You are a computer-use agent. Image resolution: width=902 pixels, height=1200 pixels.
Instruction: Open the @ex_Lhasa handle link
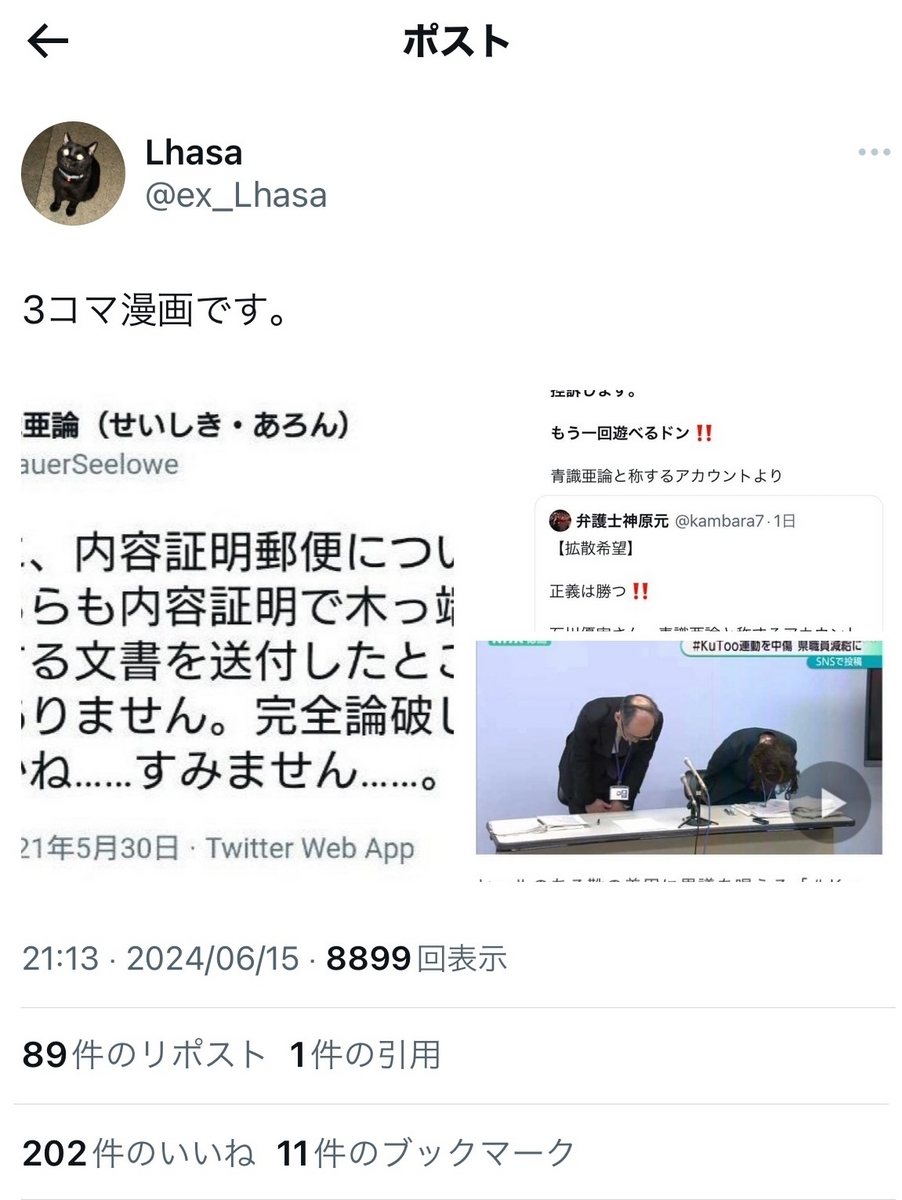click(236, 194)
